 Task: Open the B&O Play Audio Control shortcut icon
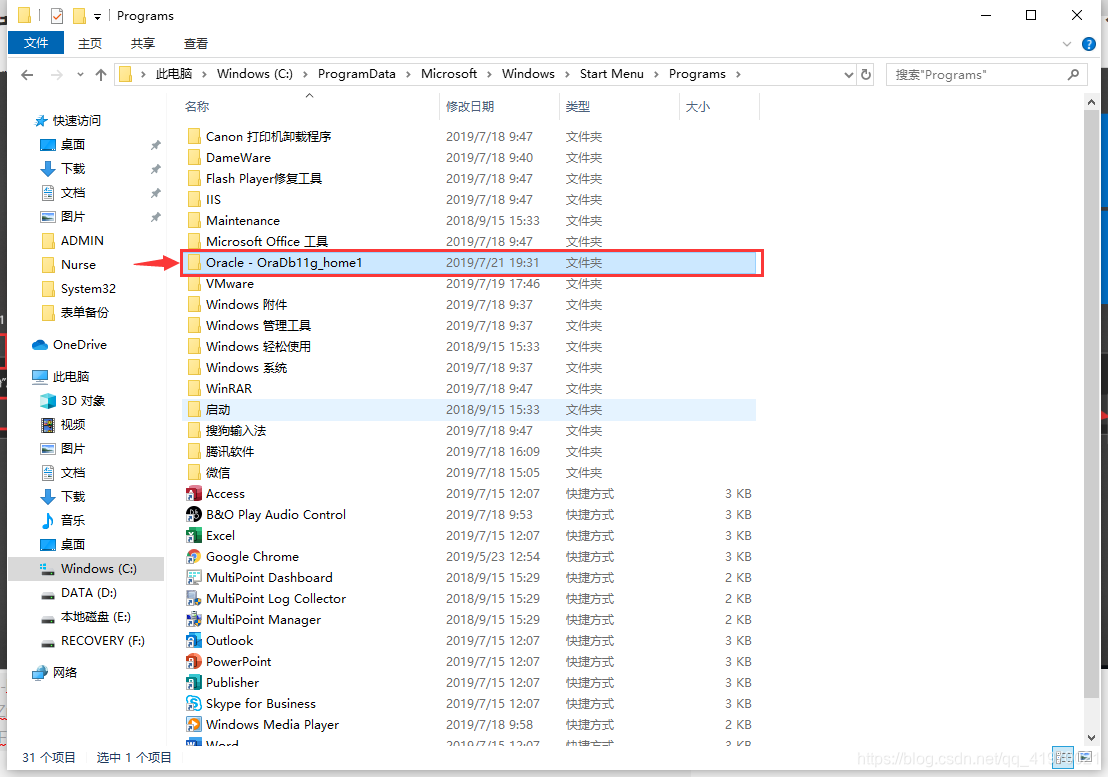click(194, 514)
